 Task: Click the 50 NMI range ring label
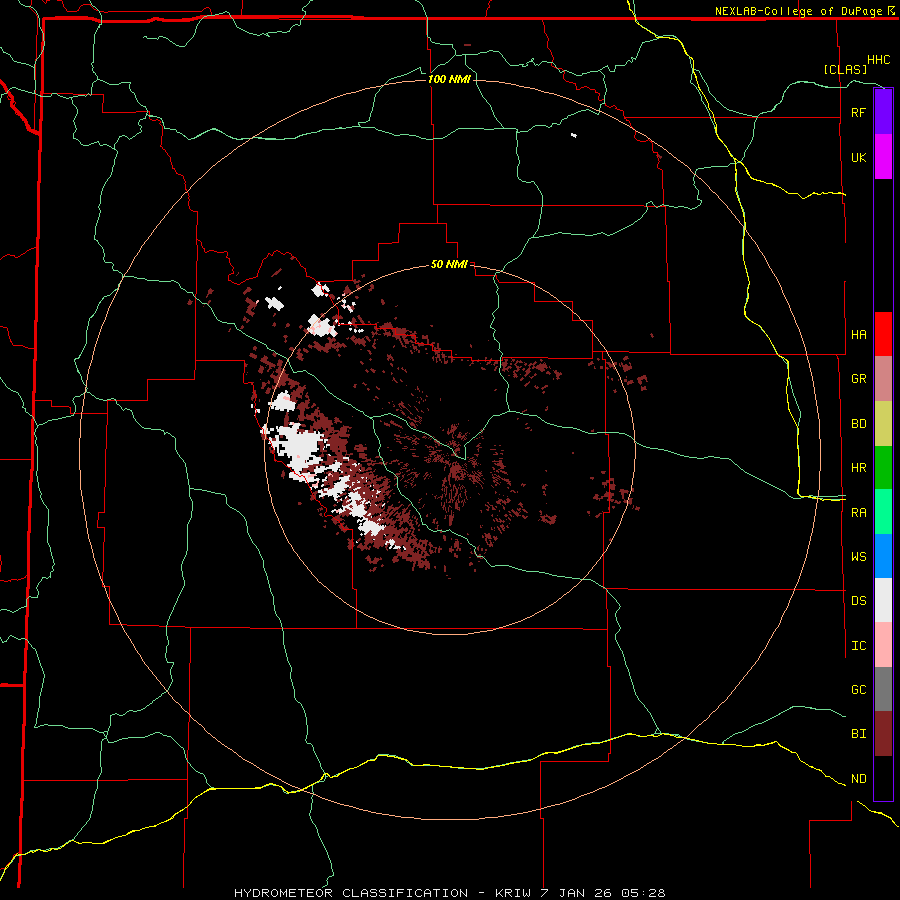449,265
